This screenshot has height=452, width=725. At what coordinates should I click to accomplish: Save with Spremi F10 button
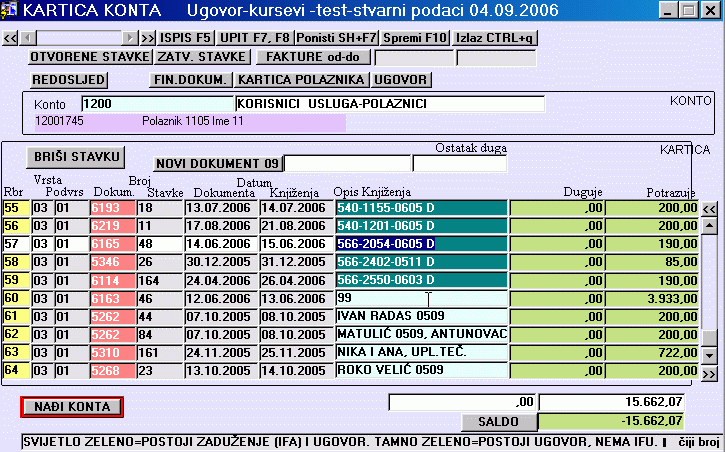[415, 38]
